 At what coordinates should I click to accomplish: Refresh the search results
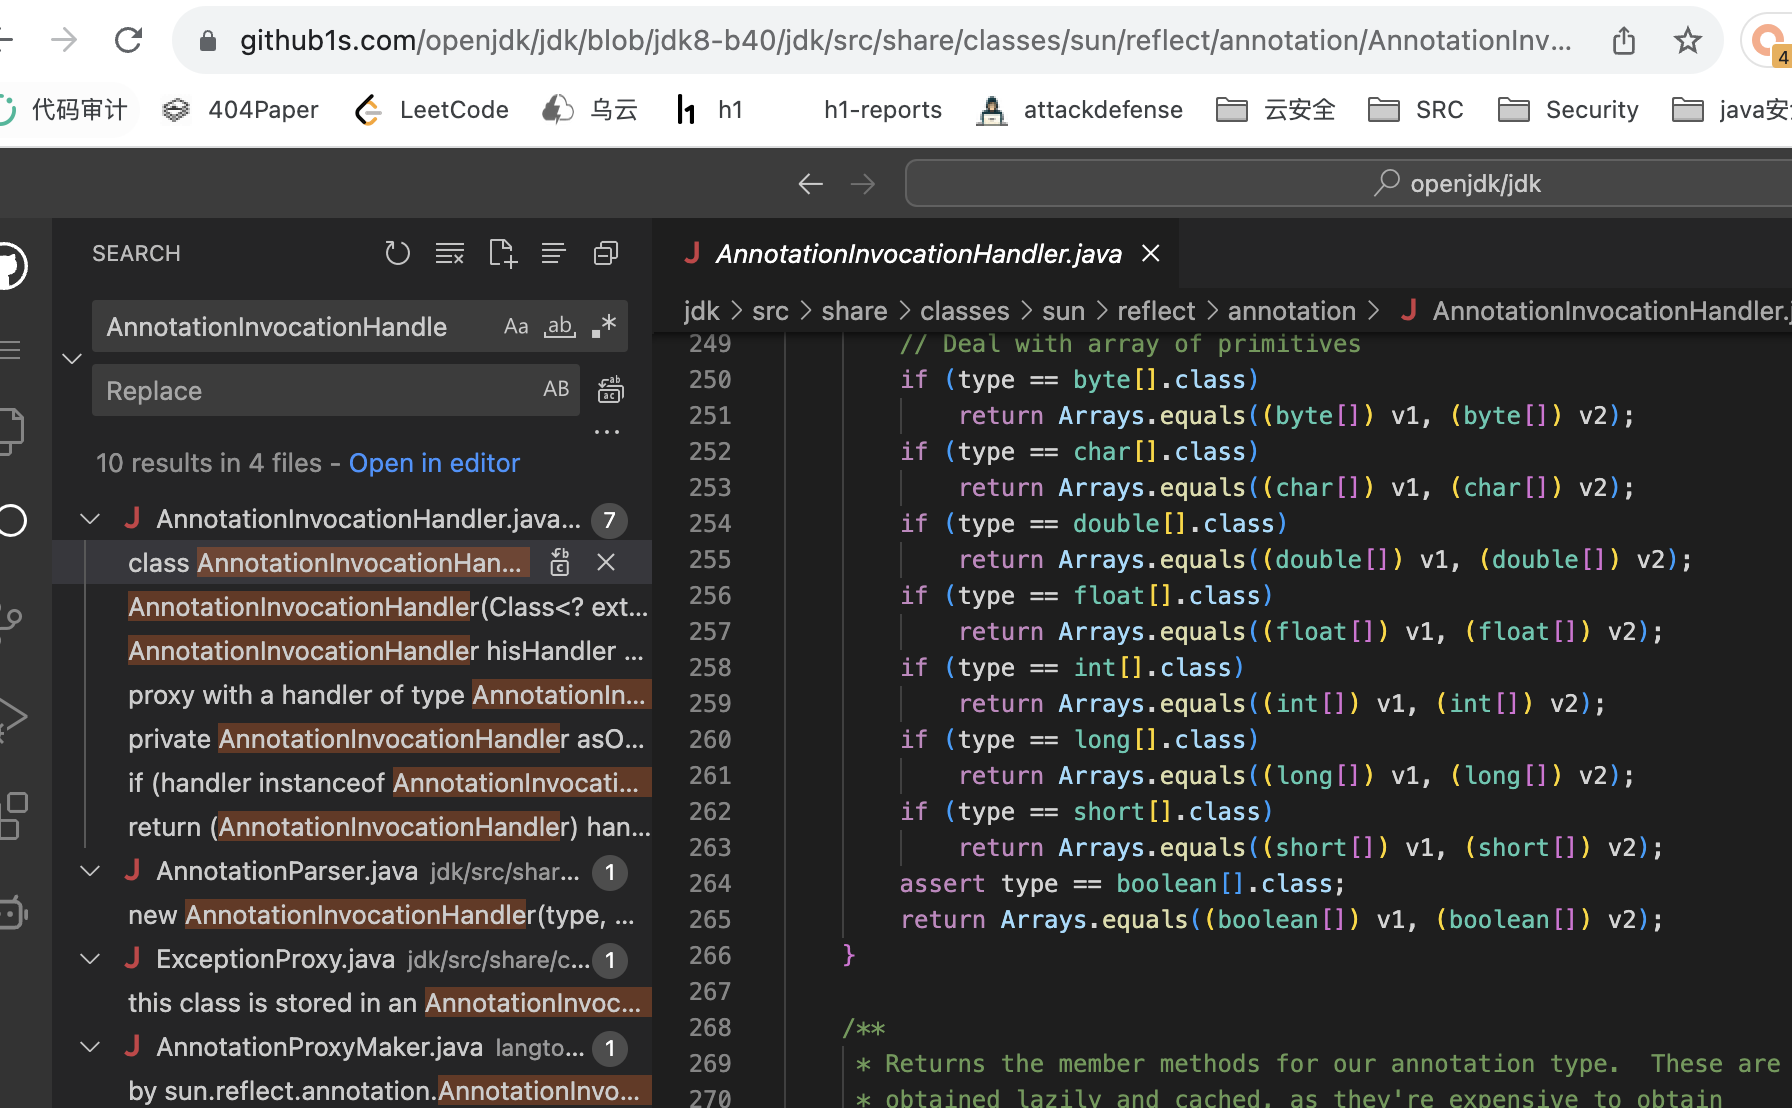click(x=397, y=254)
